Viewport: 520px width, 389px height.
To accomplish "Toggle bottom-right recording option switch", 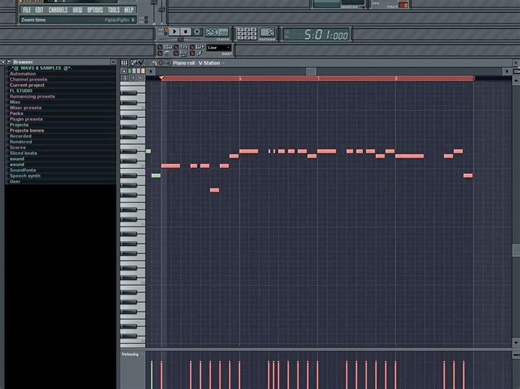I will click(x=192, y=53).
